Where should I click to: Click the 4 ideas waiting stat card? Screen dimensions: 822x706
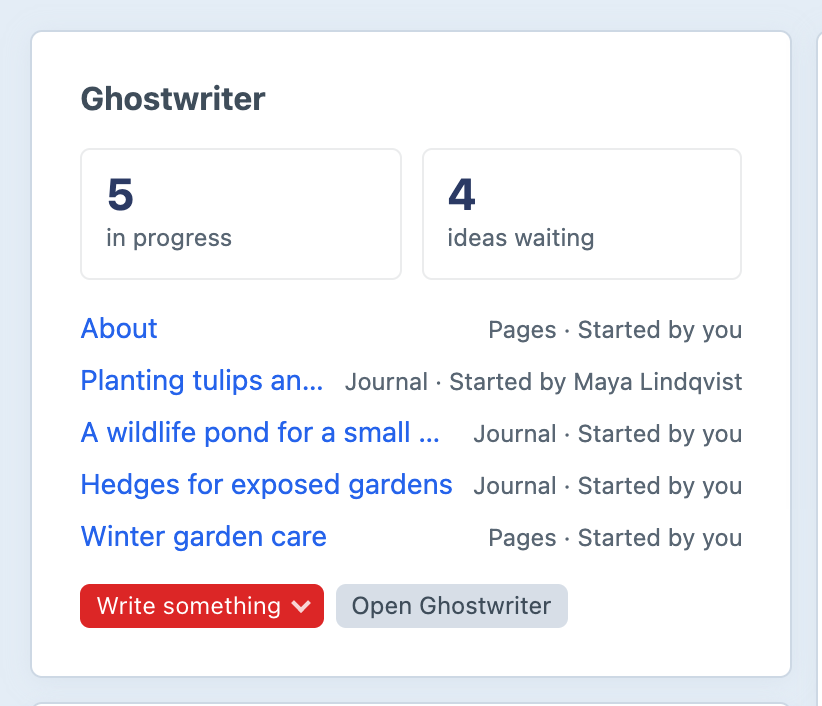pos(582,214)
